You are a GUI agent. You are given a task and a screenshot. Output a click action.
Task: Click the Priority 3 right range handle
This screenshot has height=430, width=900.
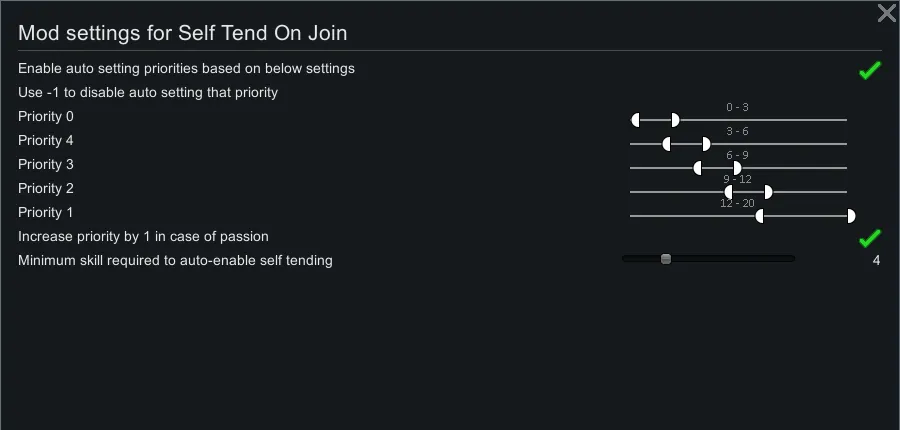pyautogui.click(x=736, y=168)
